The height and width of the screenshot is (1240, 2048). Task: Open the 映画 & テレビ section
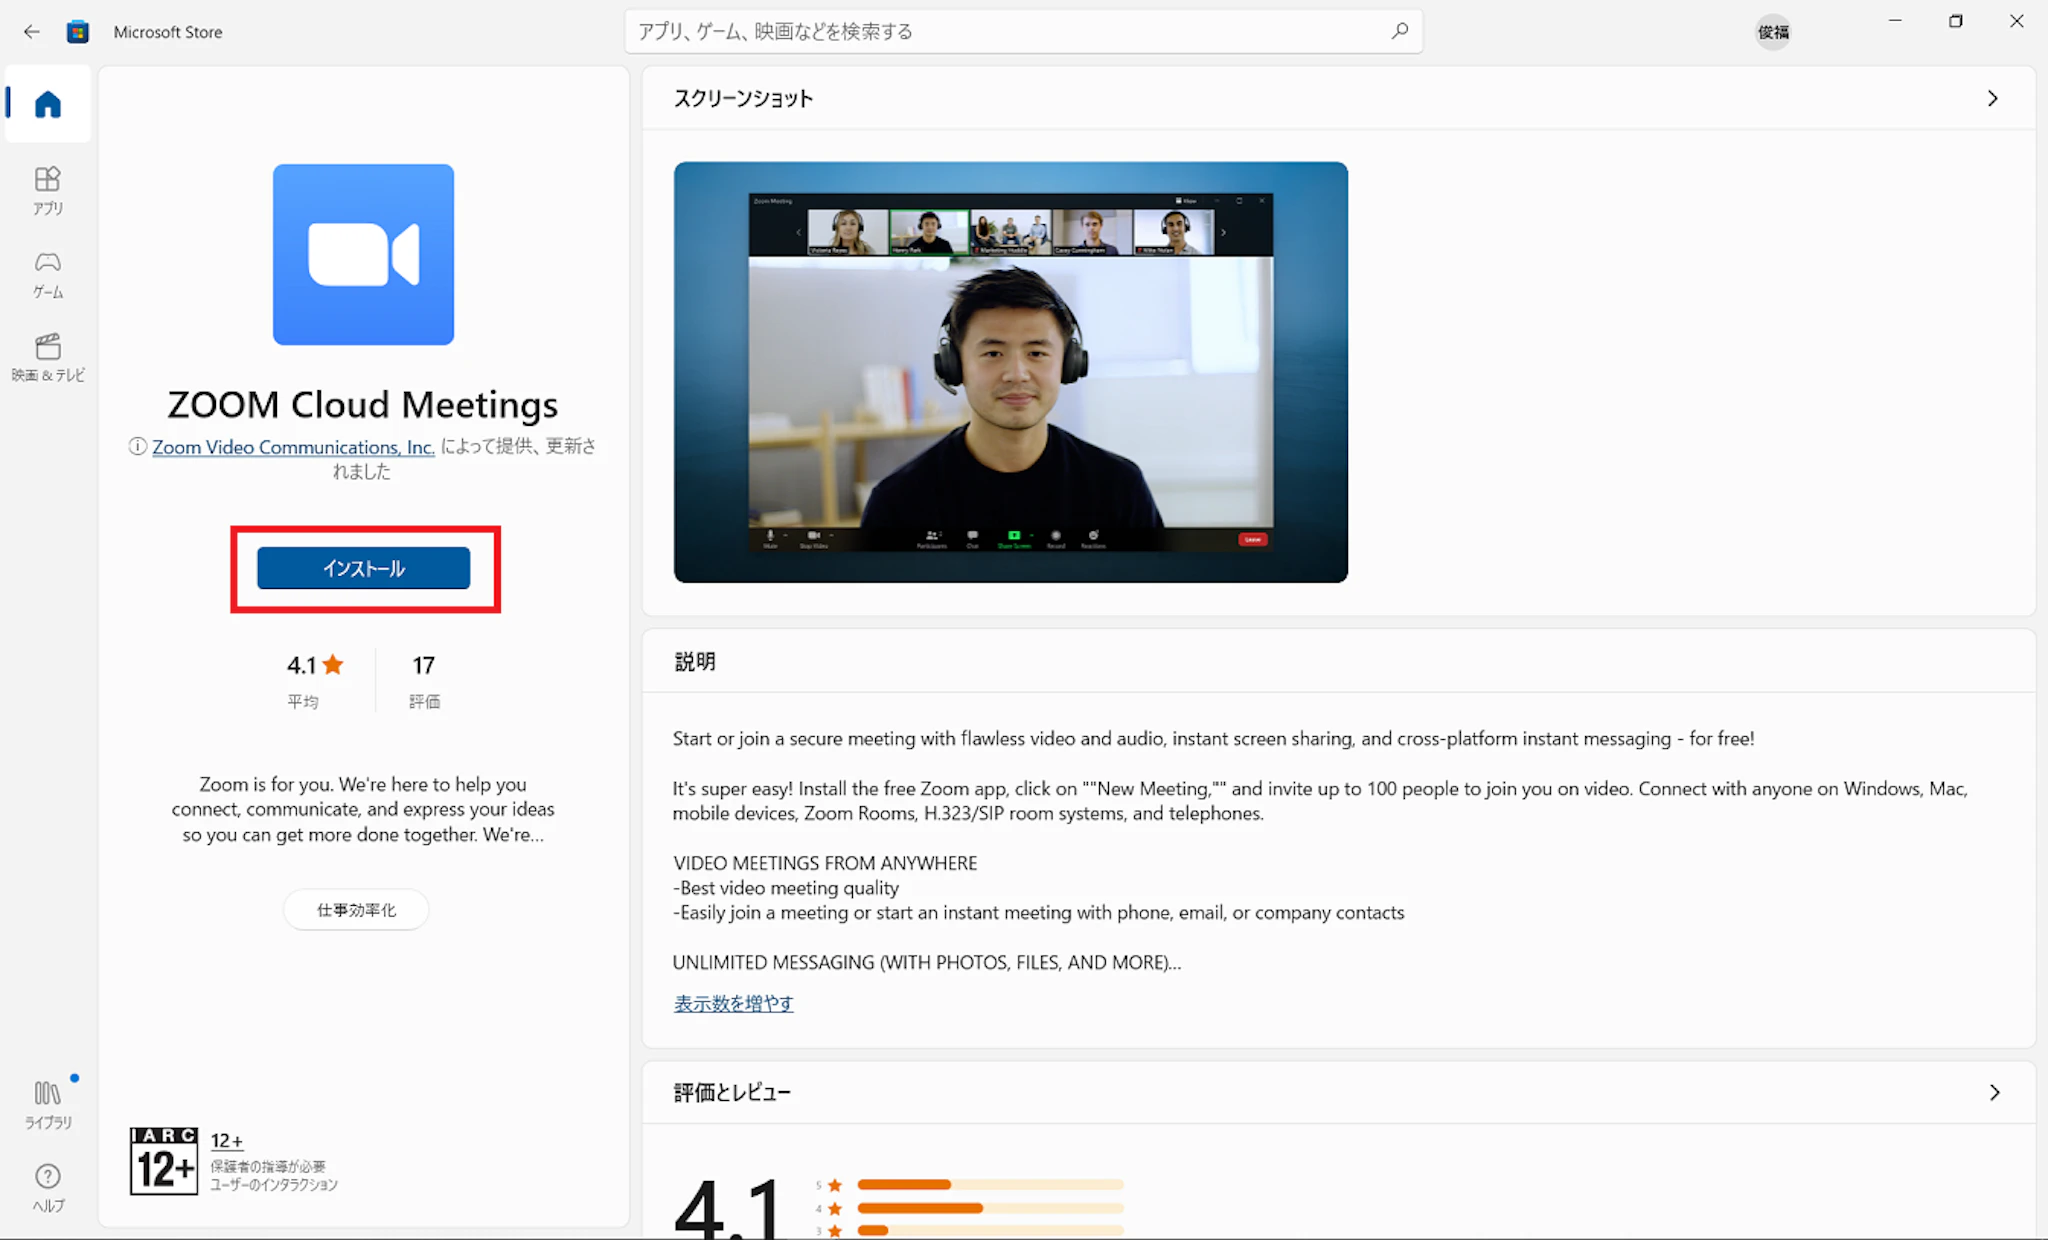[x=47, y=357]
